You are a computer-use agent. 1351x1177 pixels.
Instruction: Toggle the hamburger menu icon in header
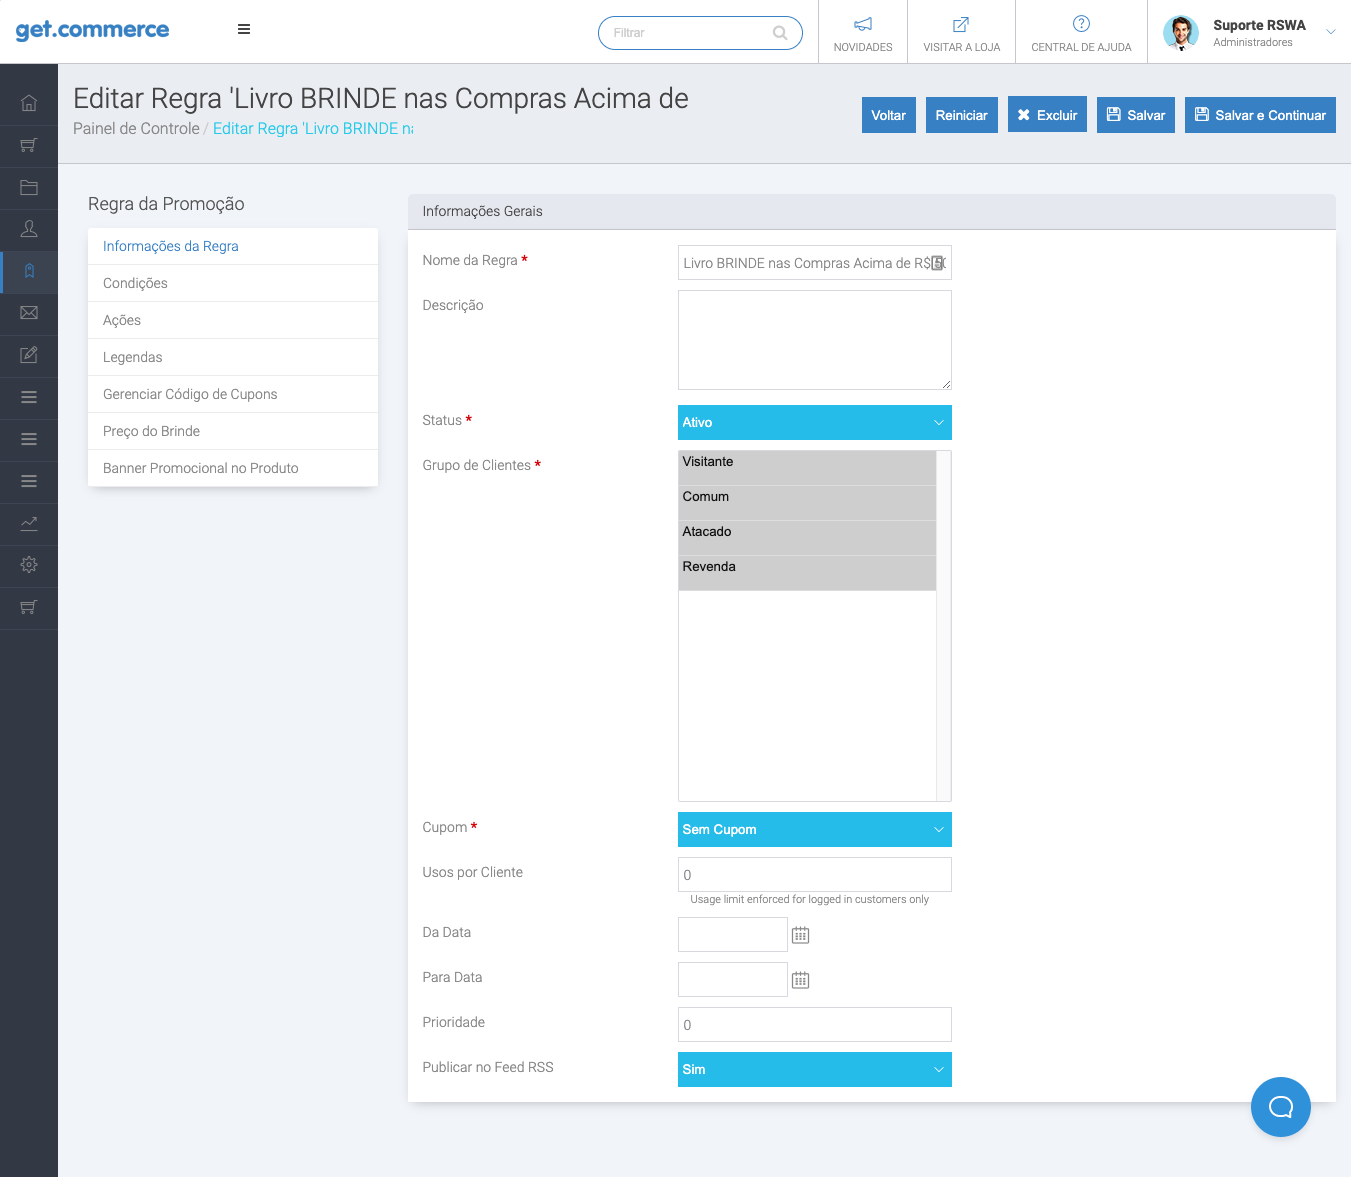coord(244,30)
